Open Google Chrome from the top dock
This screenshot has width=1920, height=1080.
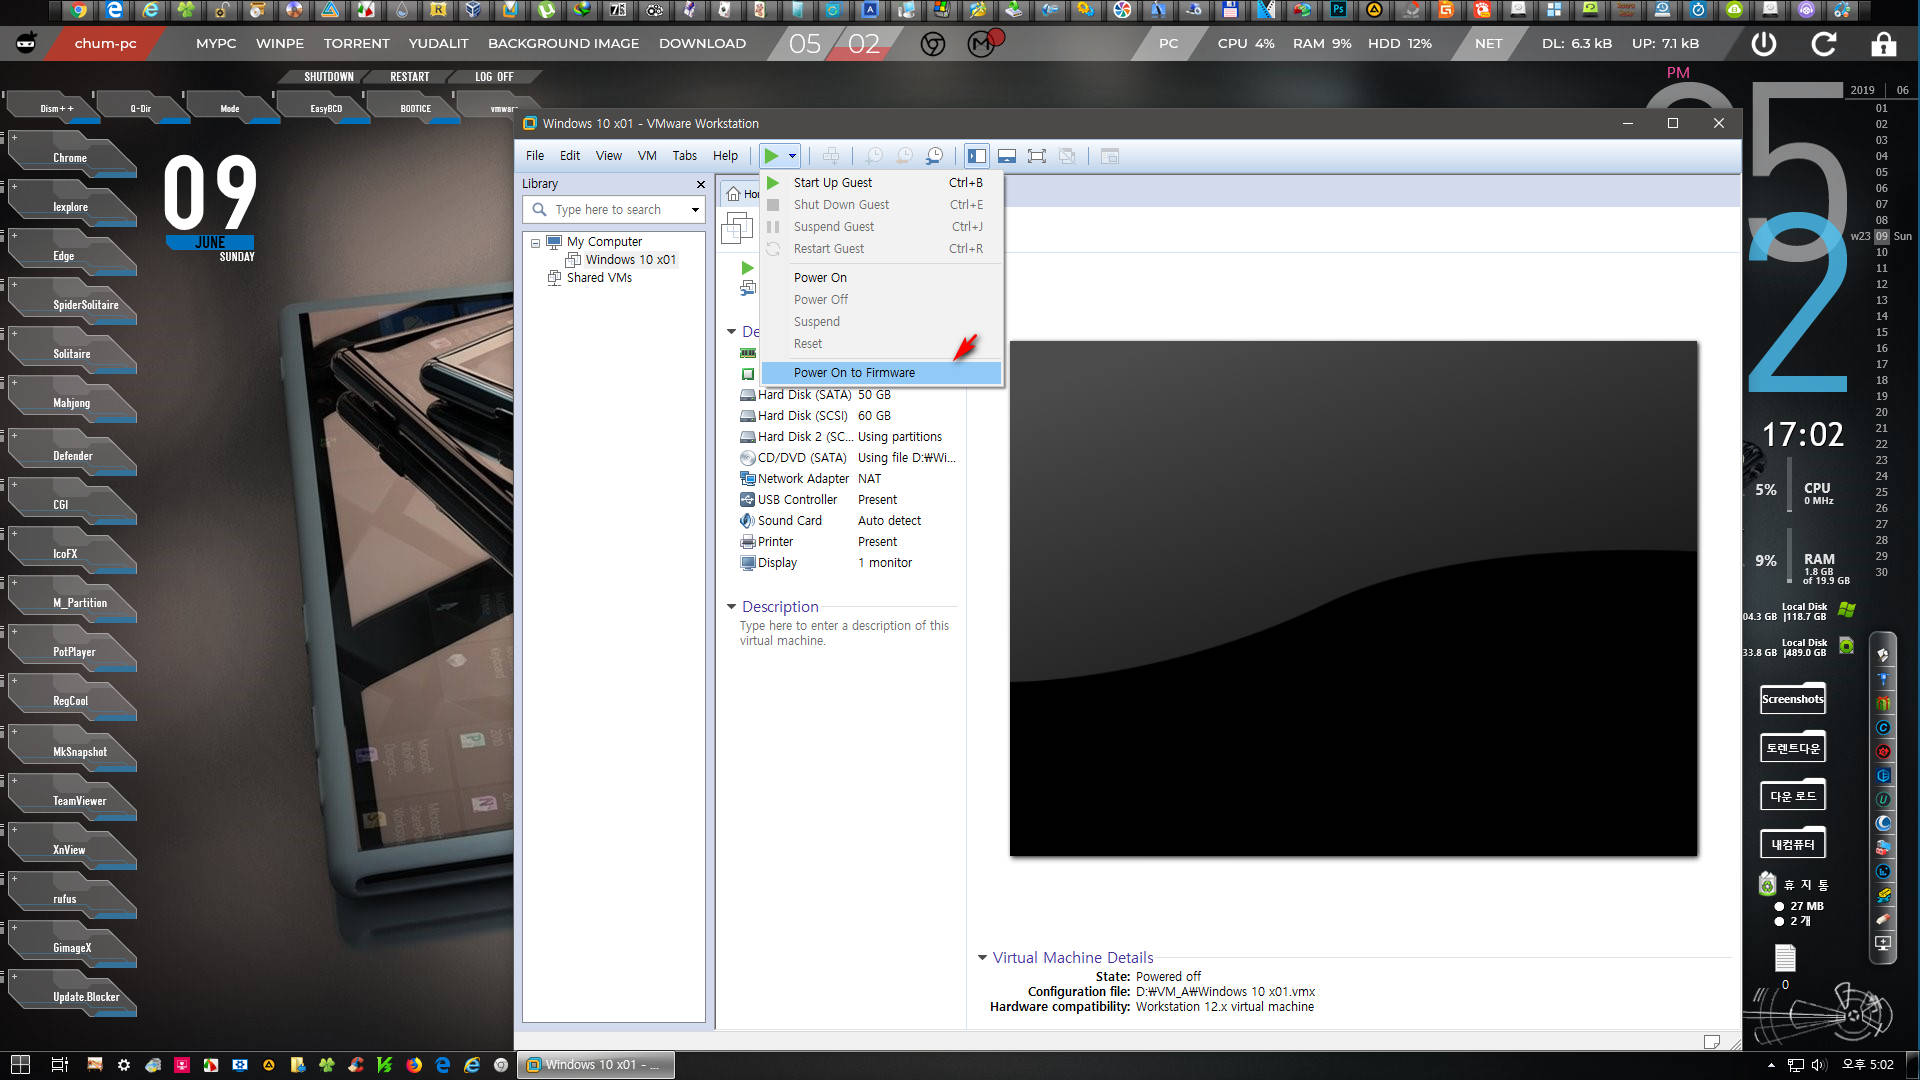(x=78, y=10)
